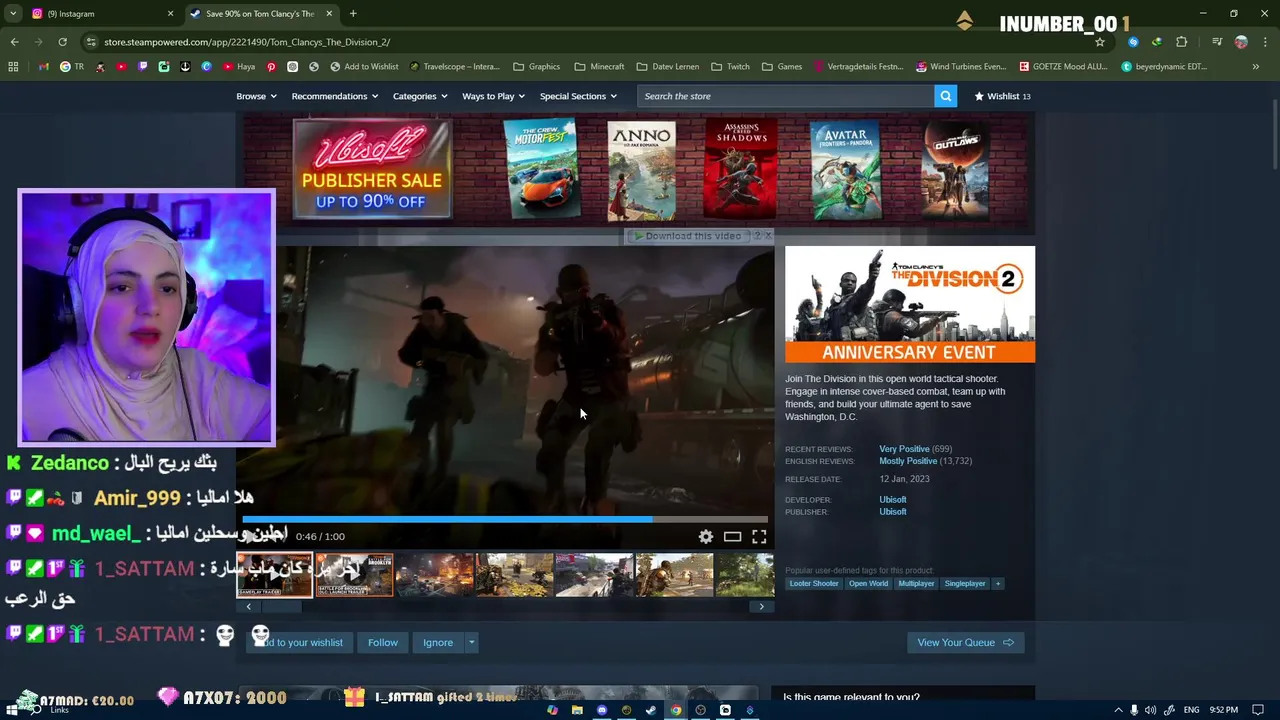Toggle theater mode in the trailer player
Image resolution: width=1280 pixels, height=720 pixels.
(732, 537)
